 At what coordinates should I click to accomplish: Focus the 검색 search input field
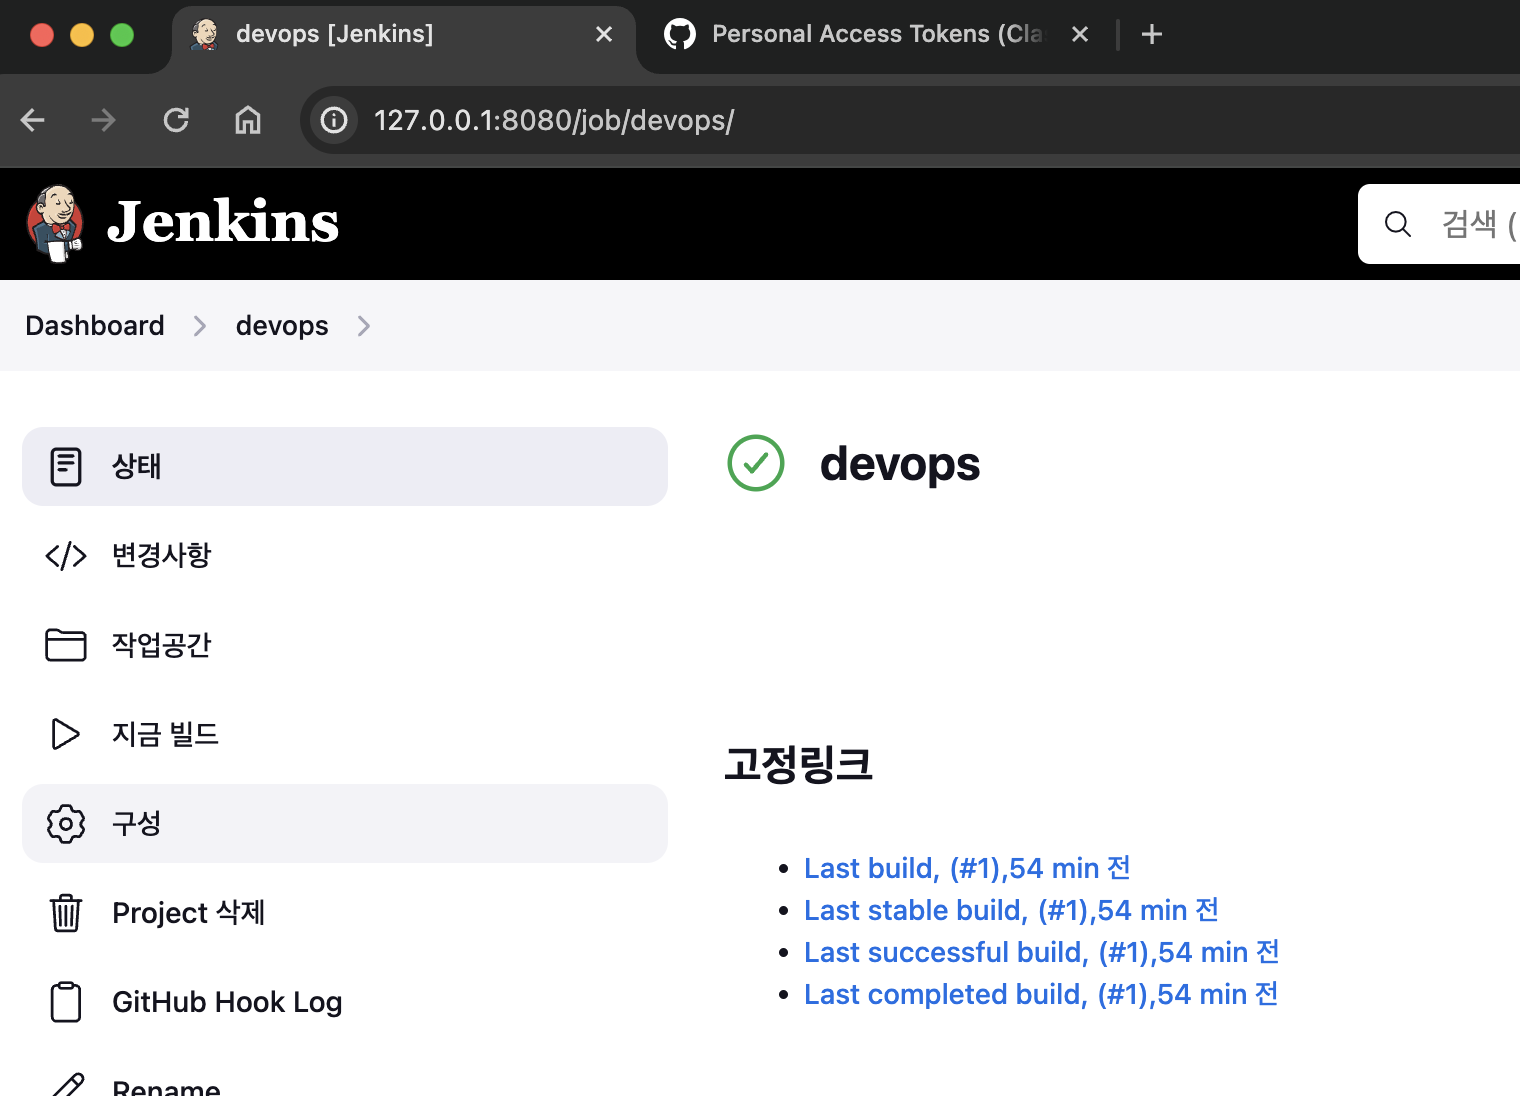(1440, 224)
